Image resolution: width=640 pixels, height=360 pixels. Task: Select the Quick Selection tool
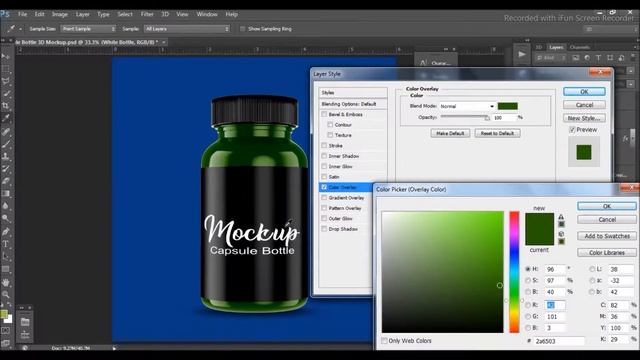(6, 93)
